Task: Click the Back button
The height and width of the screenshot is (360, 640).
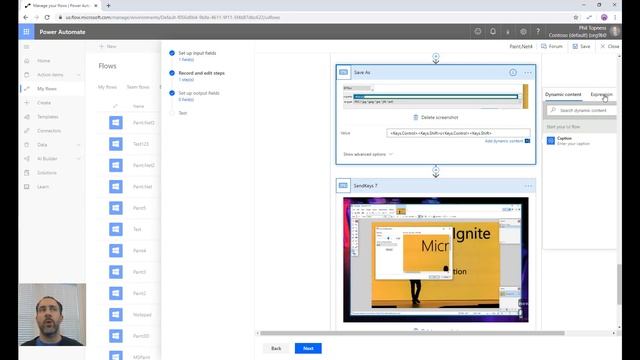Action: tap(276, 349)
